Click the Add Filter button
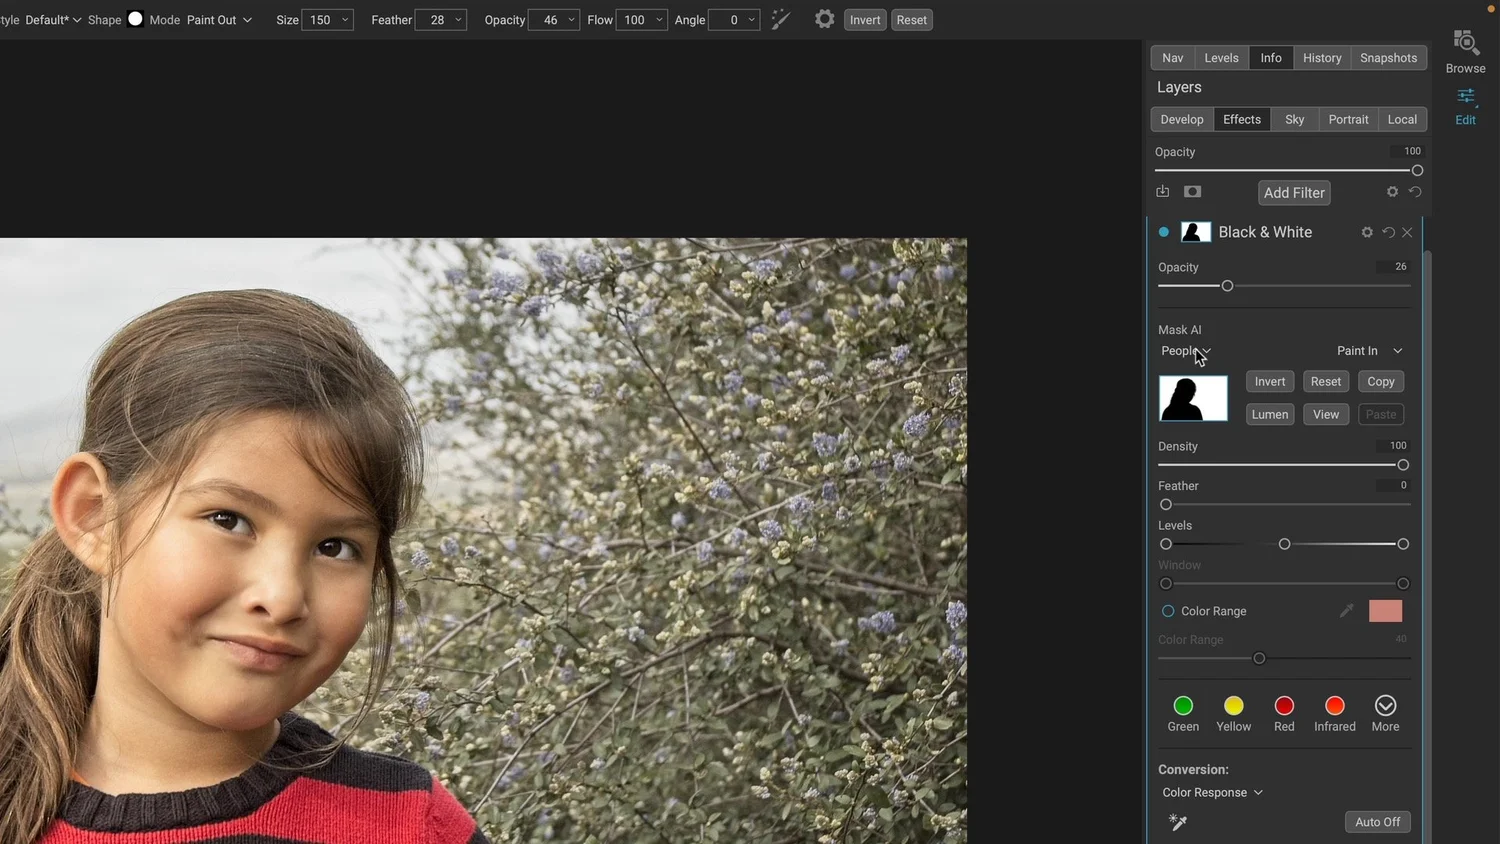The width and height of the screenshot is (1500, 844). click(x=1293, y=192)
